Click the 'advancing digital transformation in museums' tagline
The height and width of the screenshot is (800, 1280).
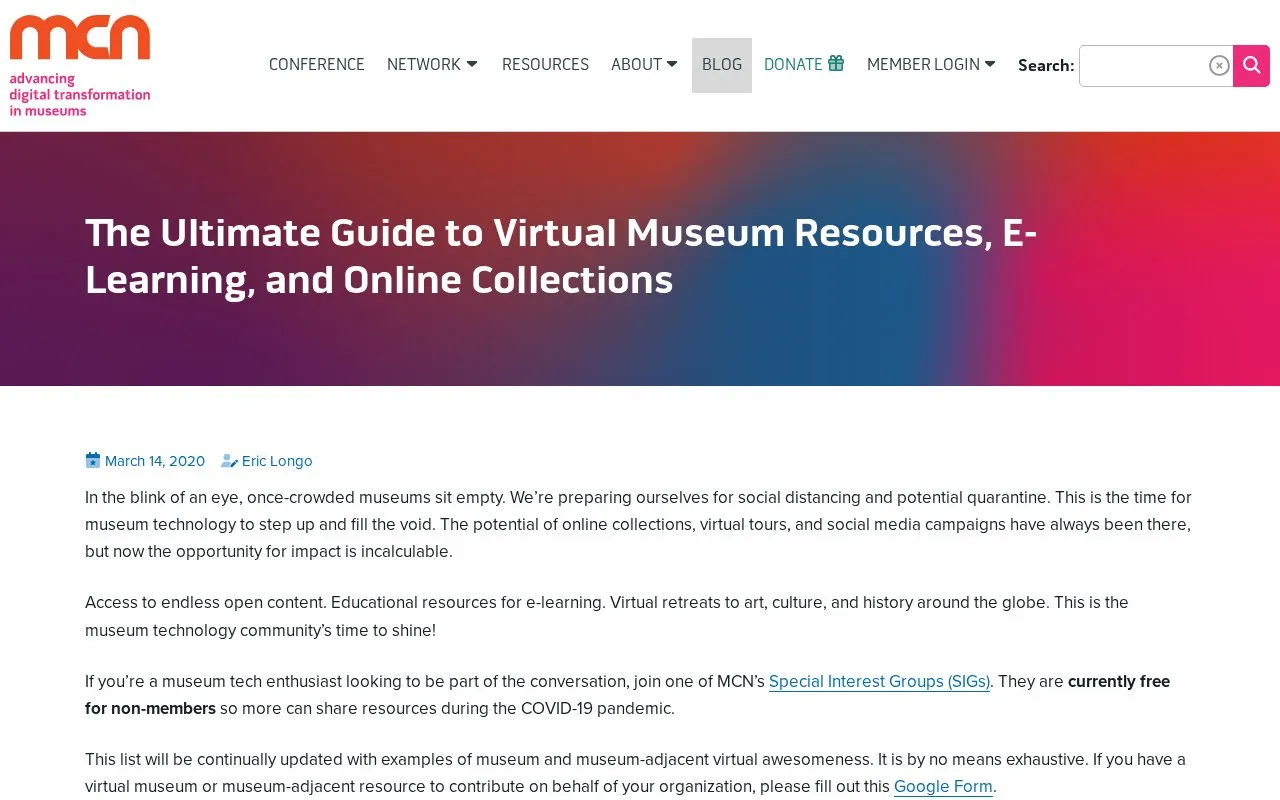[80, 95]
